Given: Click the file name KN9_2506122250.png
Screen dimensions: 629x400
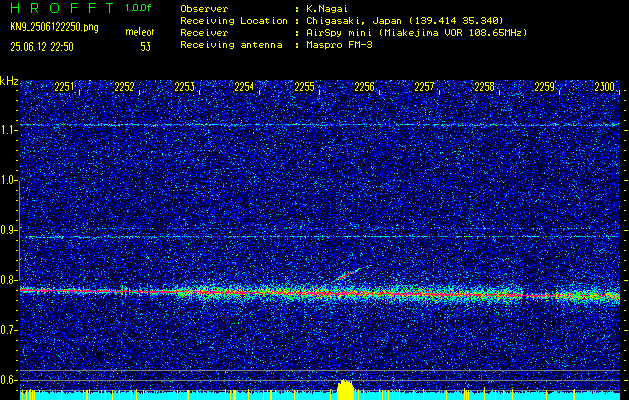Looking at the screenshot, I should (54, 27).
